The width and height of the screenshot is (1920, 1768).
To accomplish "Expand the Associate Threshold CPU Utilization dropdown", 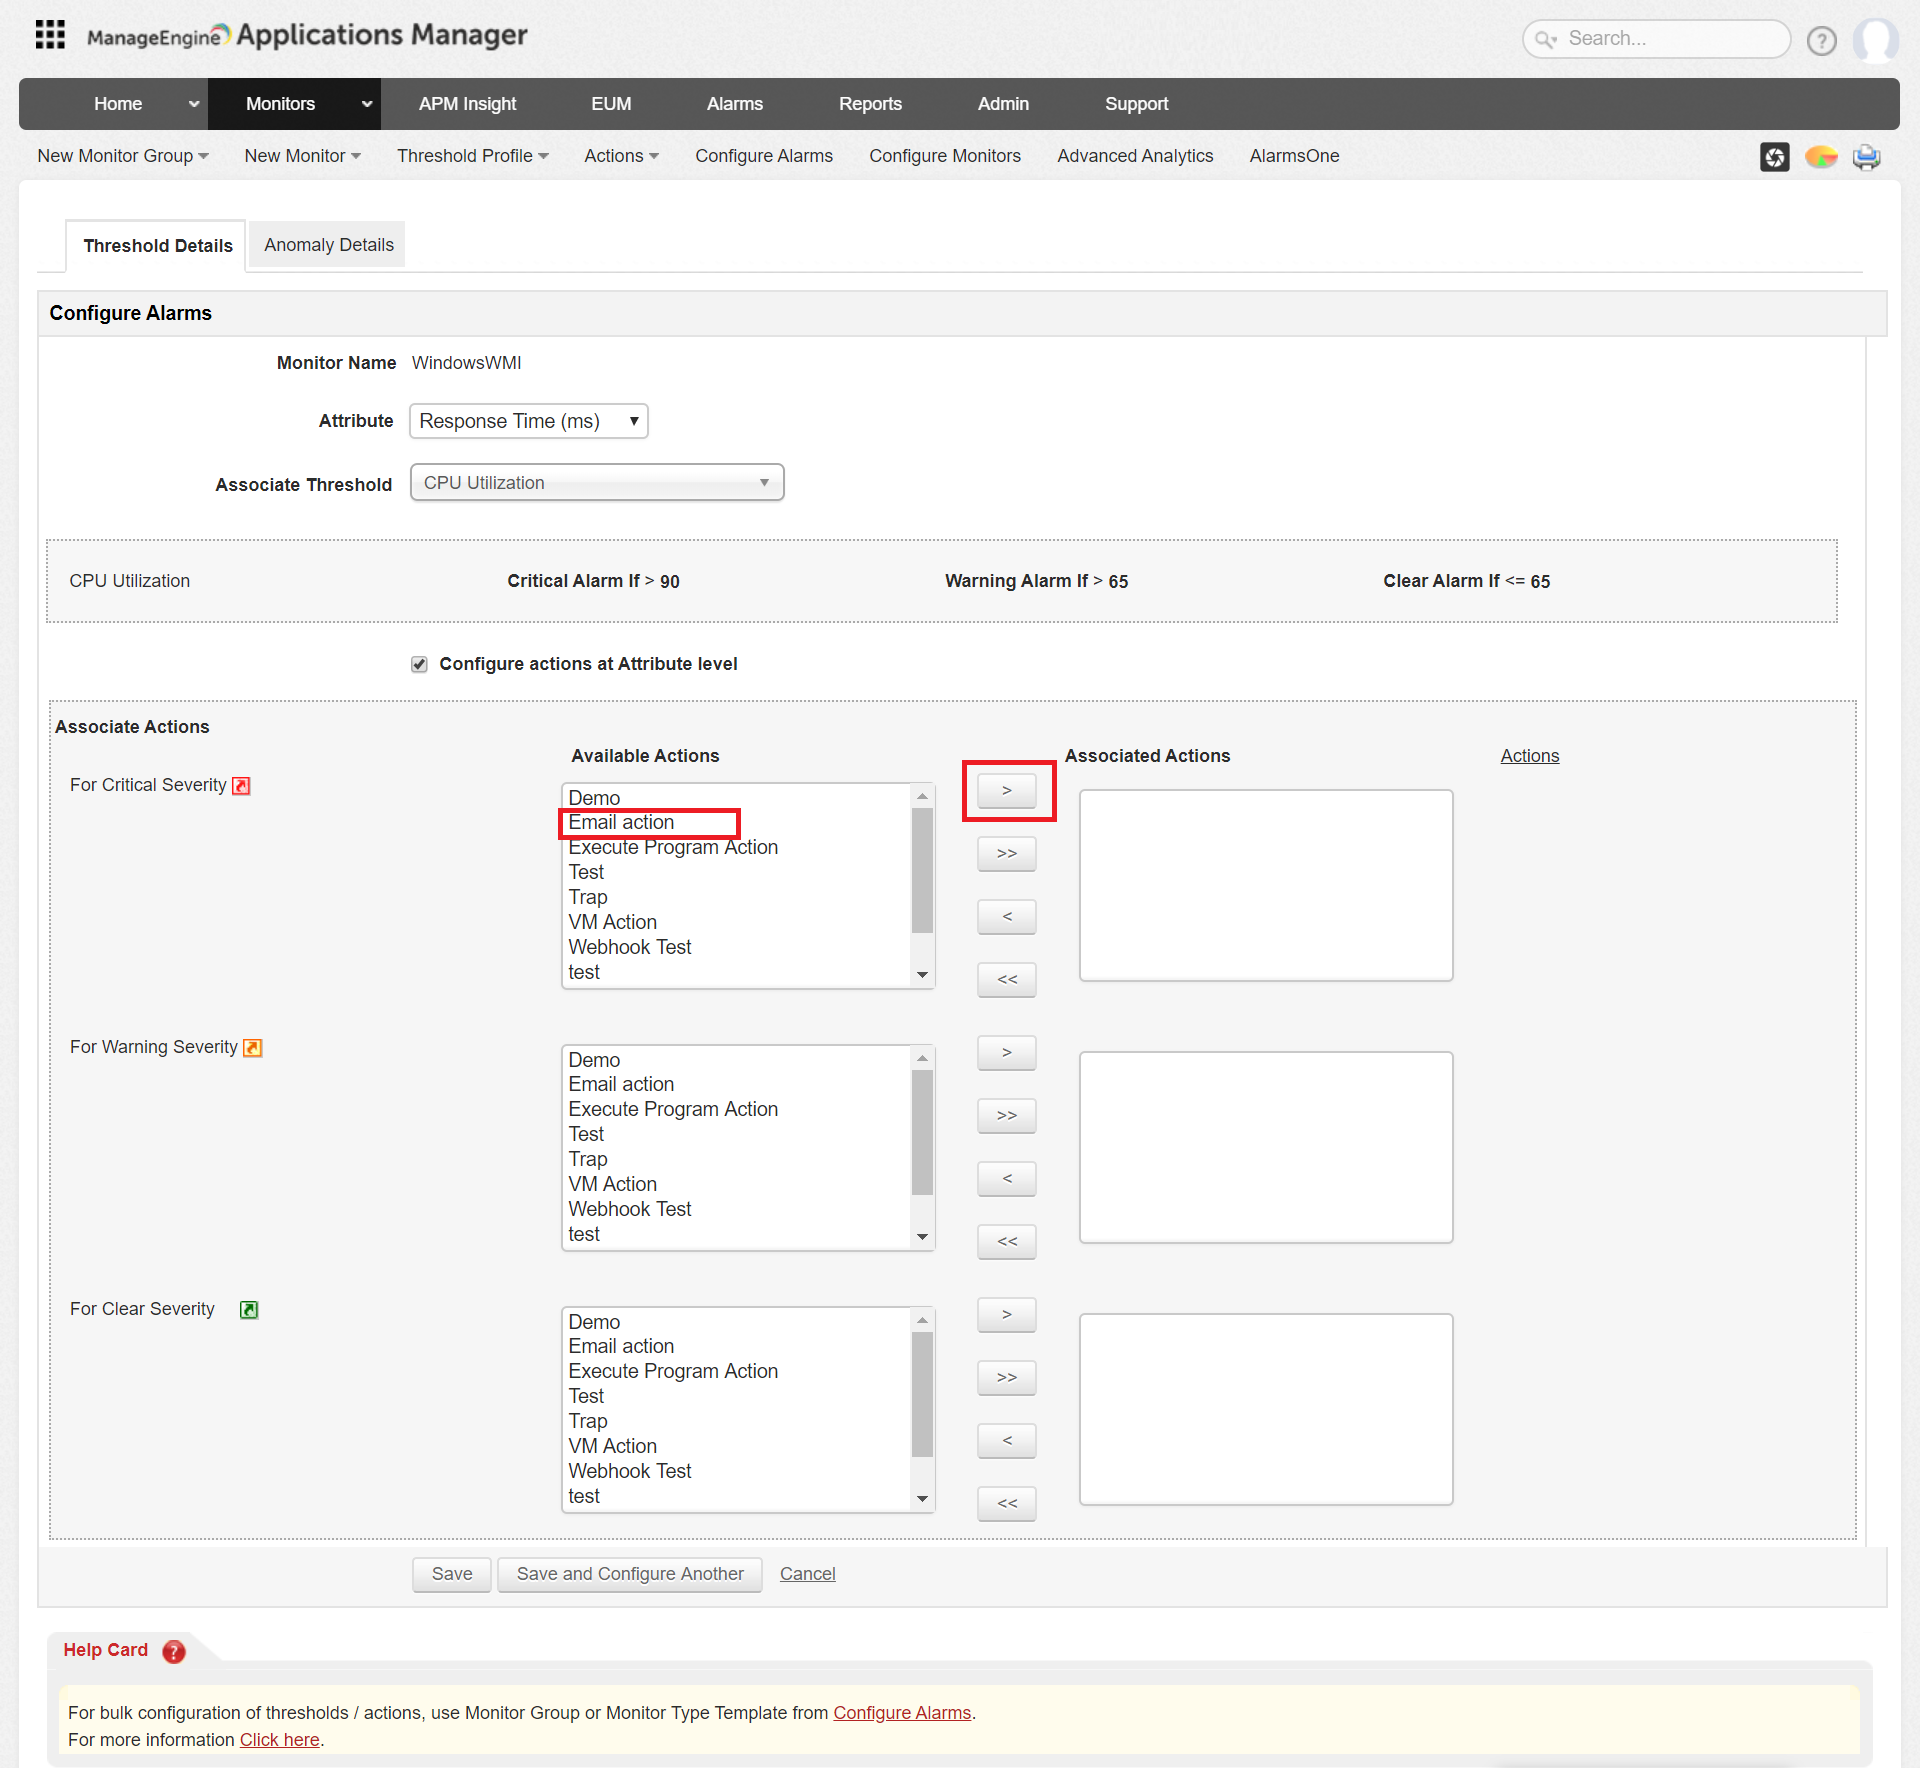I will (596, 483).
